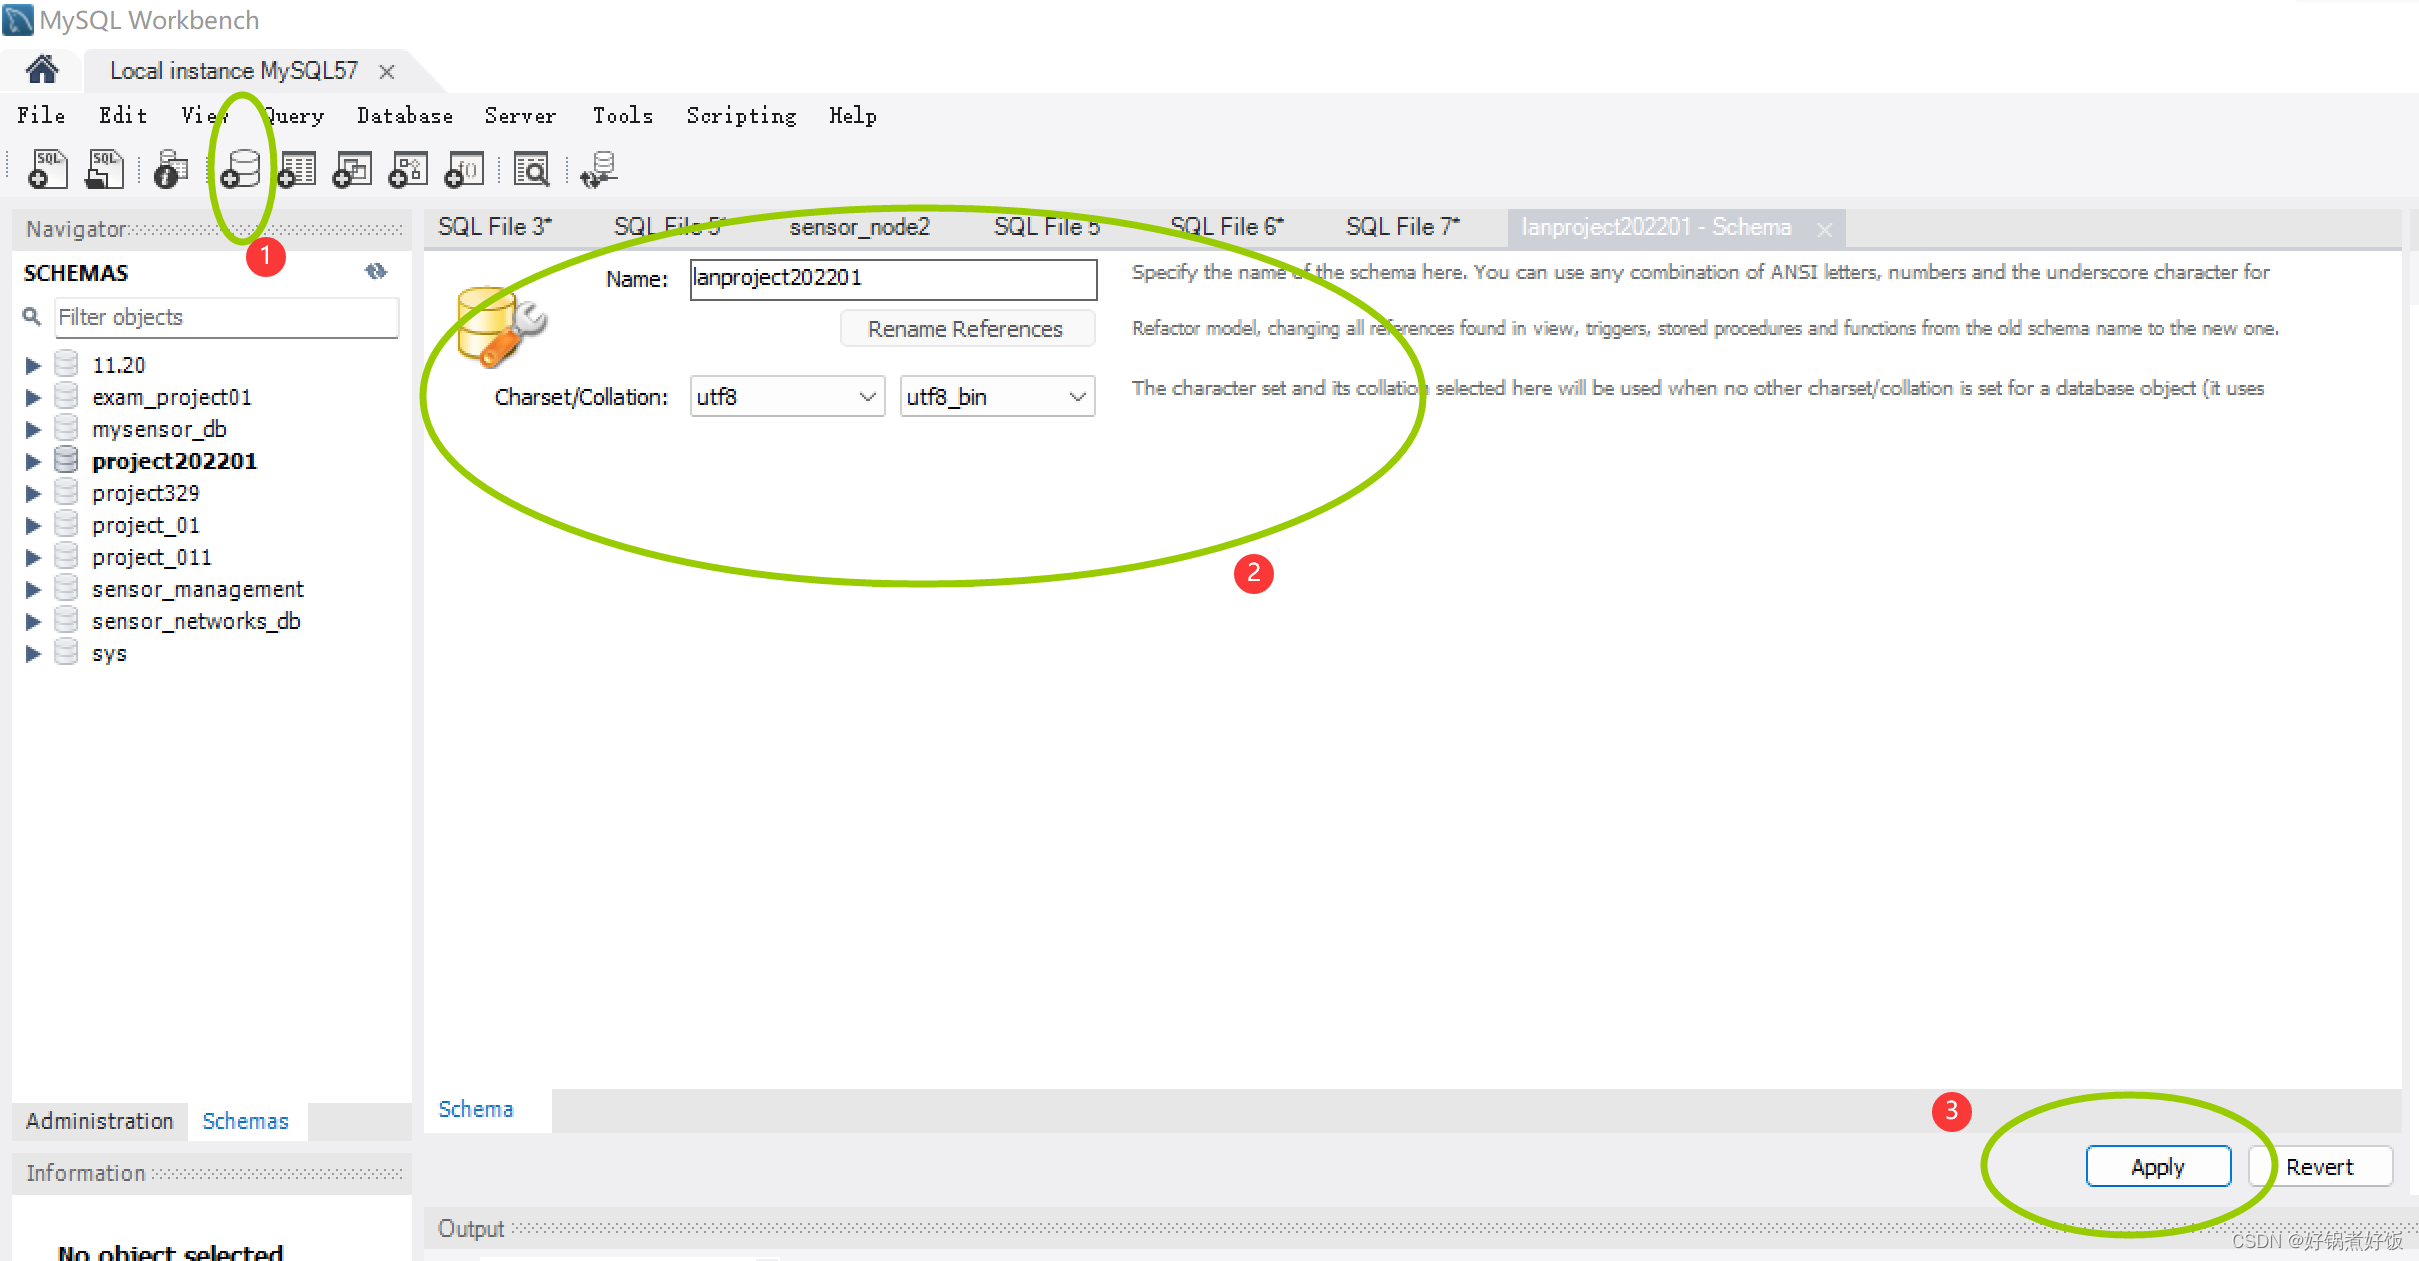Create new view toolbar icon
This screenshot has width=2419, height=1261.
[x=352, y=170]
